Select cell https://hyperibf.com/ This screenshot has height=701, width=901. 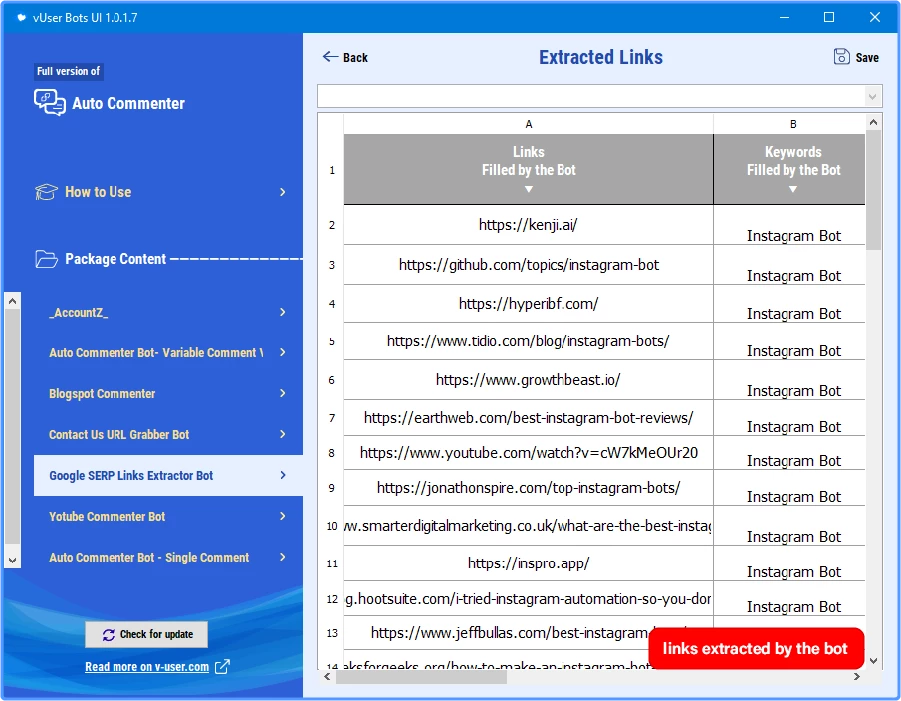point(529,303)
